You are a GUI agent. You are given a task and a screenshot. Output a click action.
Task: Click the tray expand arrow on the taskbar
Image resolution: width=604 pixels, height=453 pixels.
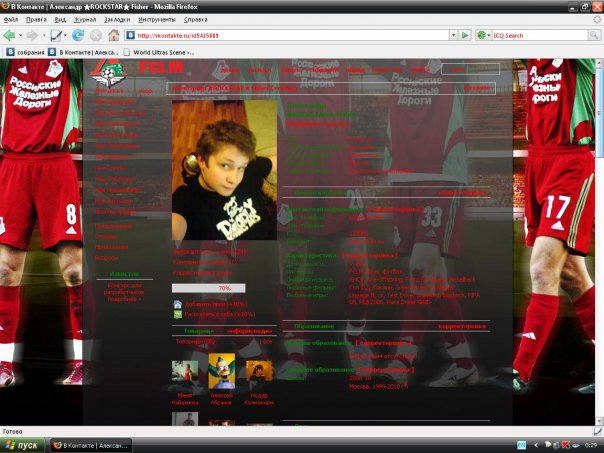coord(535,445)
